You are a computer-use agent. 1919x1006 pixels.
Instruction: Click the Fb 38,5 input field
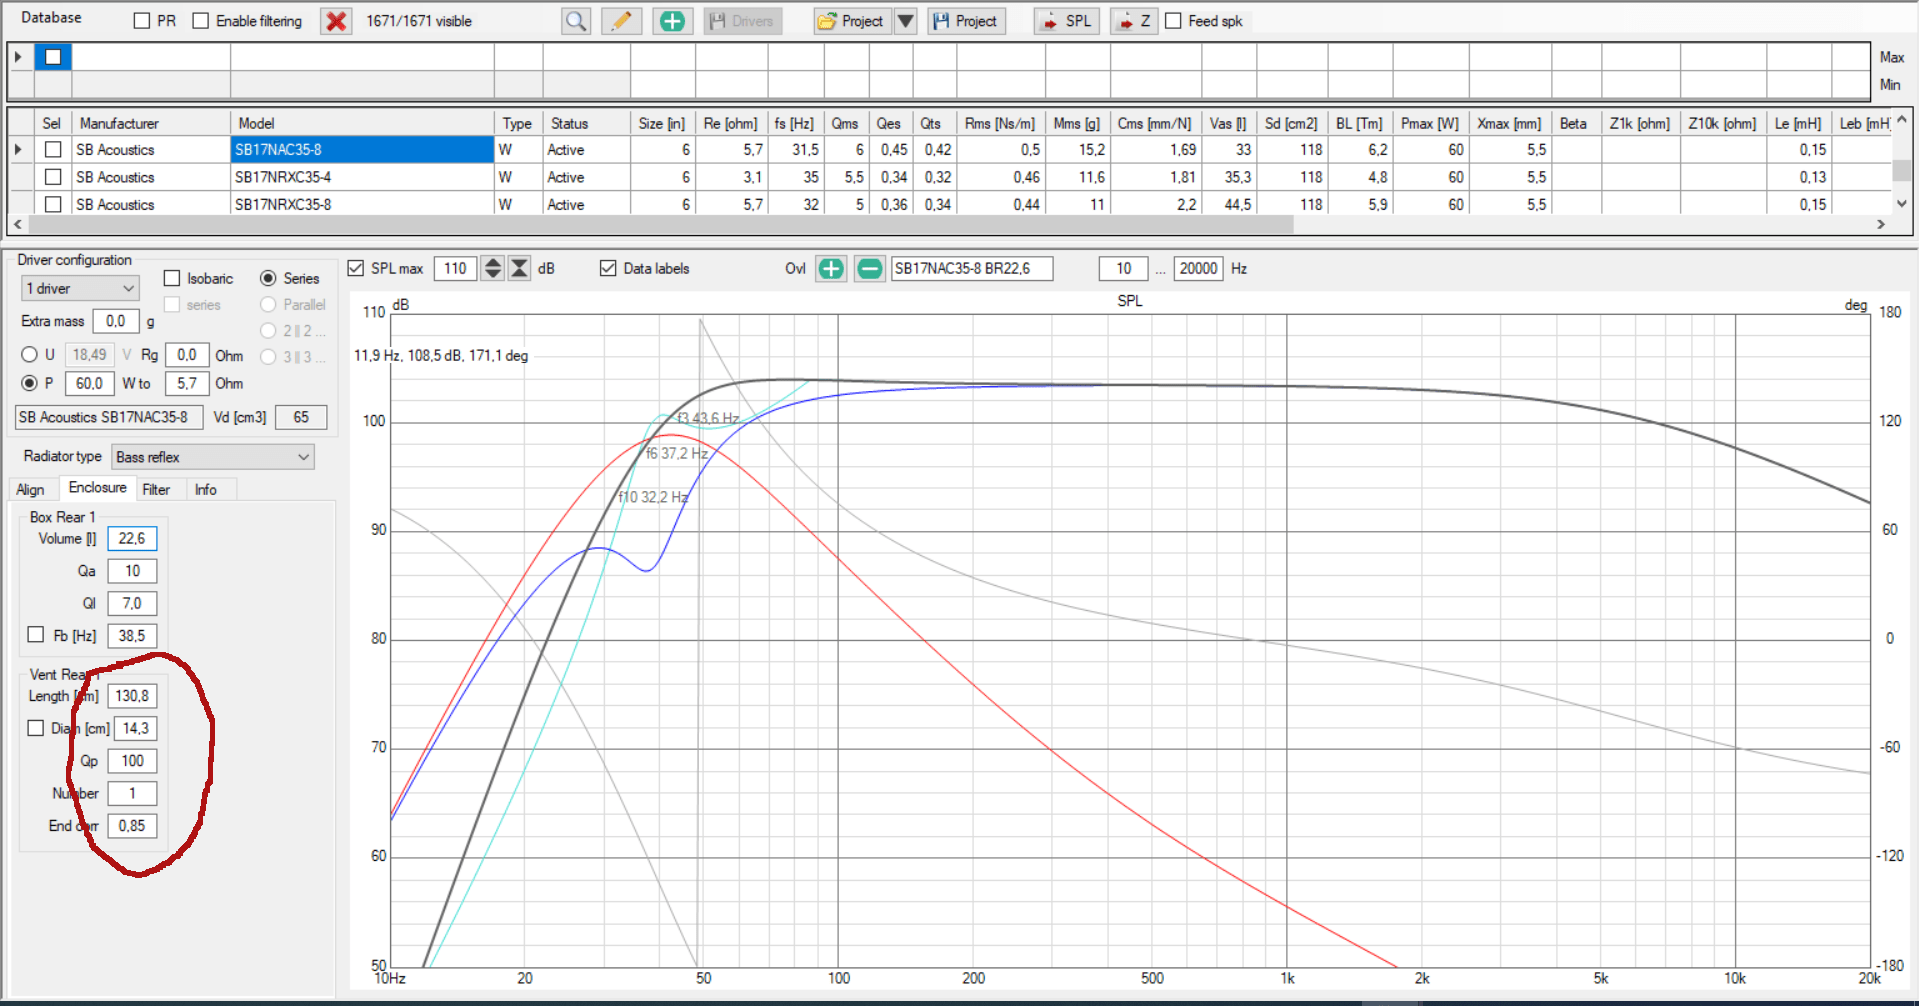[x=132, y=635]
